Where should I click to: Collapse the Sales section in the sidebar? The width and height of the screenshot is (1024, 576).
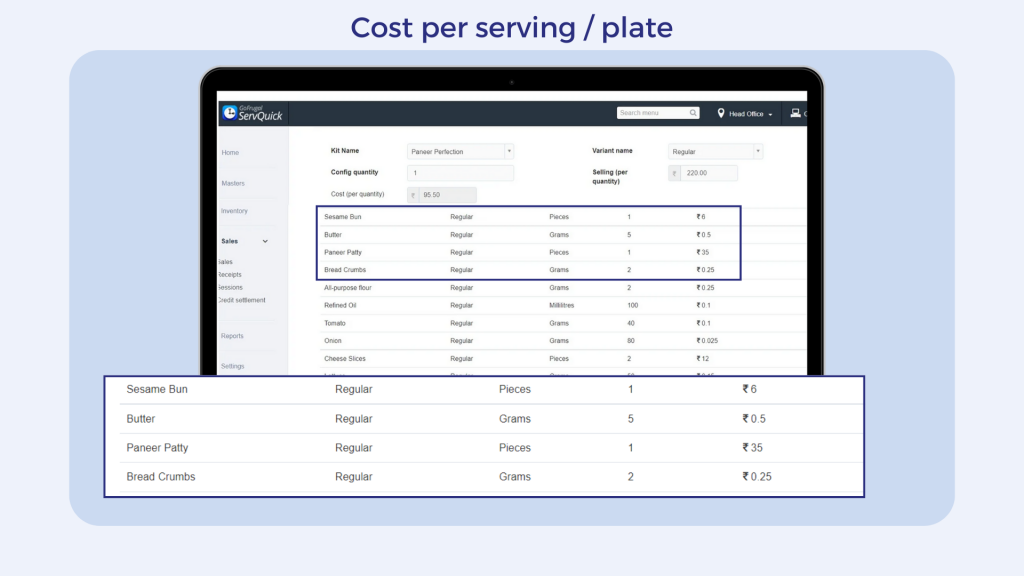pyautogui.click(x=265, y=241)
